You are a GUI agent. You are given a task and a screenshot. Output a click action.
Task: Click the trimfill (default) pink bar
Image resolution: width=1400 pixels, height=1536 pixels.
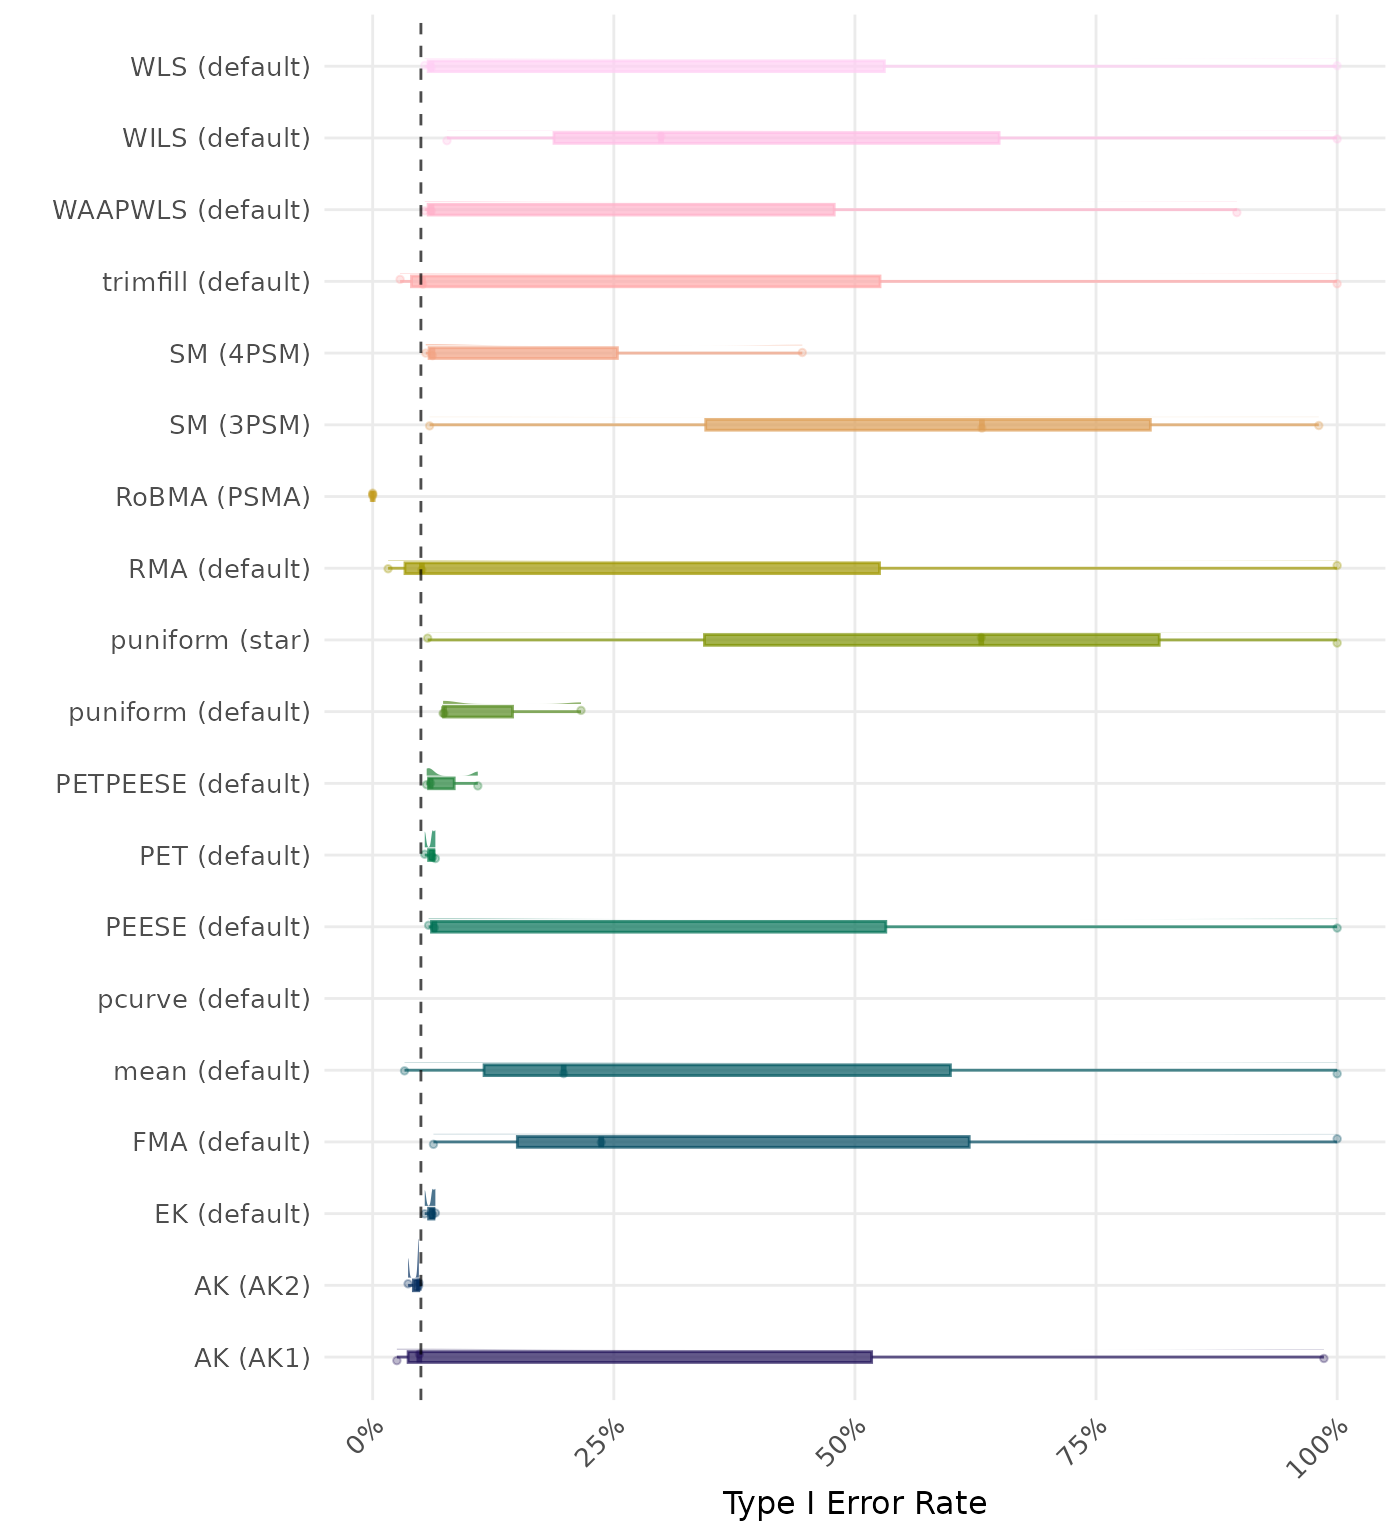pos(645,281)
